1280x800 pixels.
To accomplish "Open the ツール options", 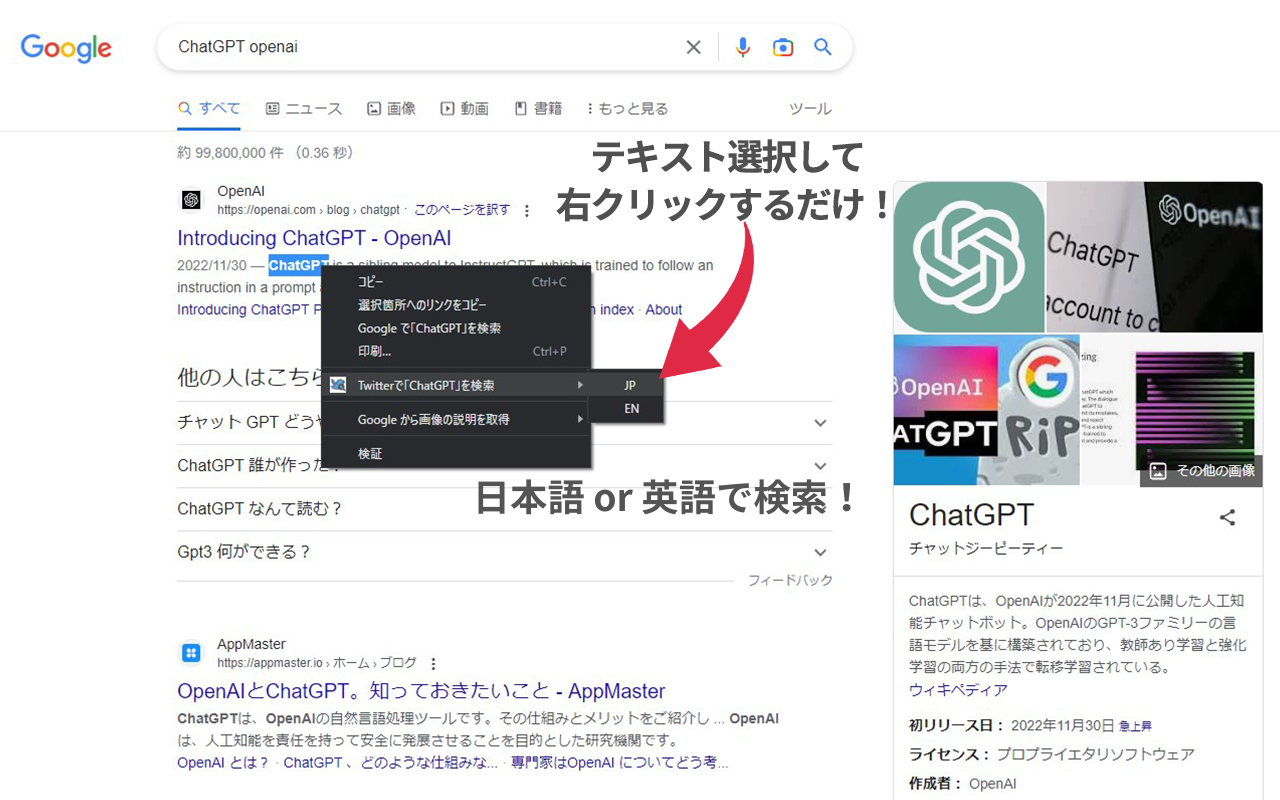I will click(x=810, y=108).
